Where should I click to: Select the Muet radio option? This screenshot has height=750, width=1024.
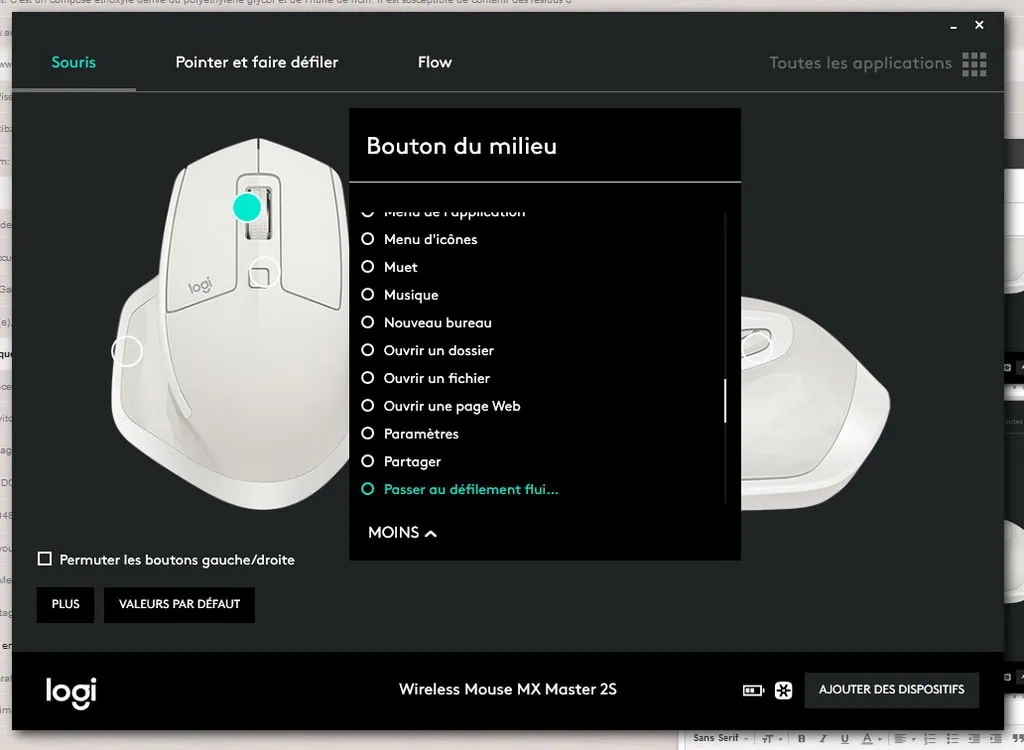click(x=389, y=267)
